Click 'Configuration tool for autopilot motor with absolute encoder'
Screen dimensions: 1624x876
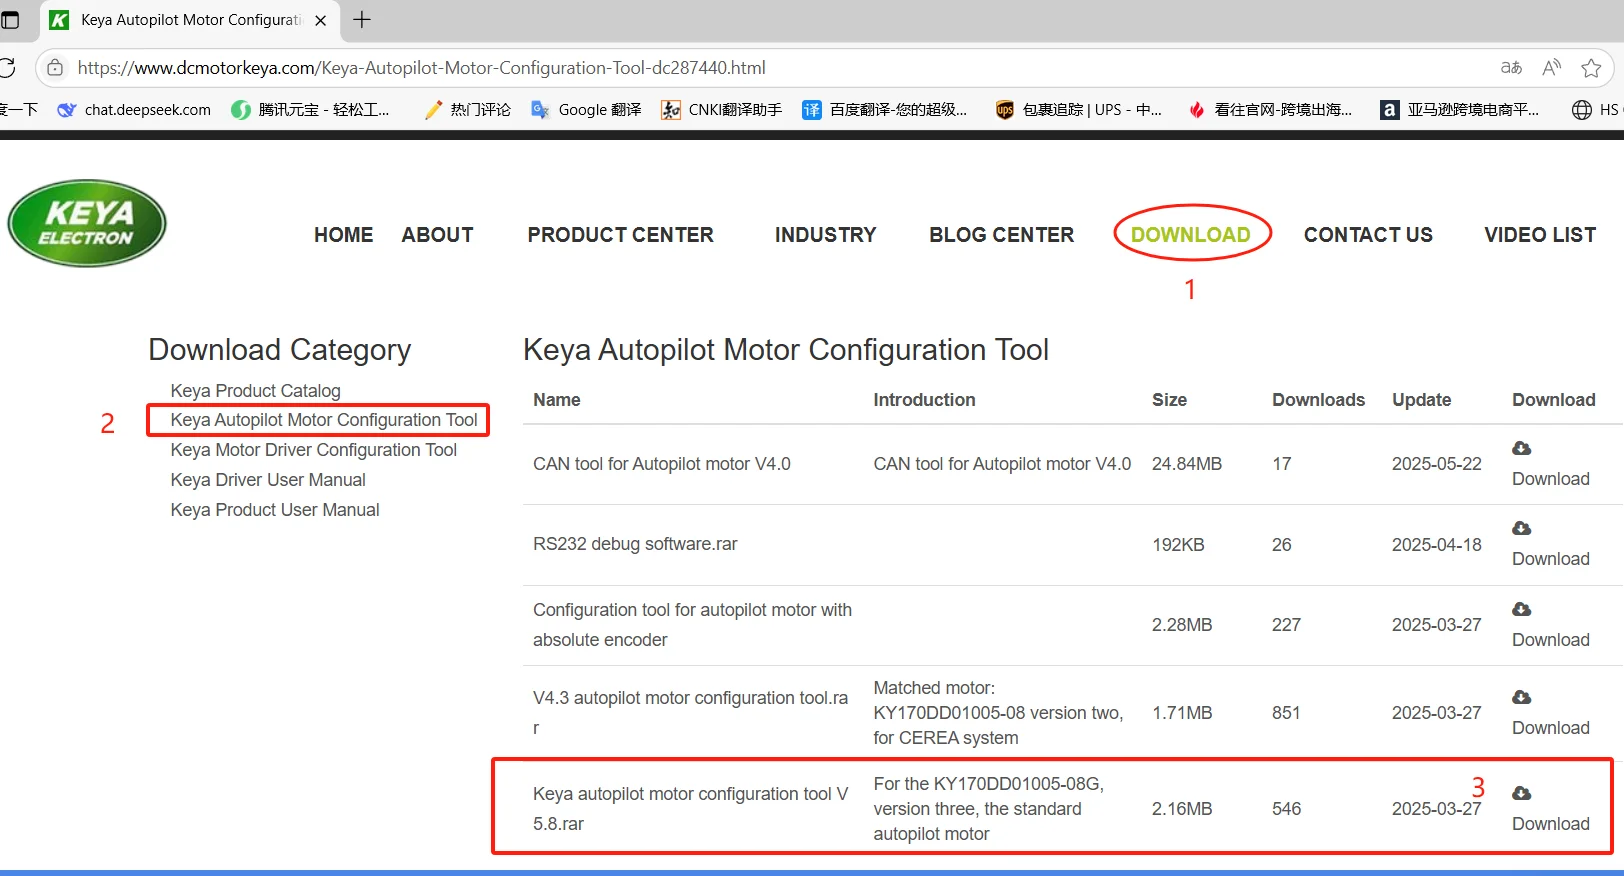pos(692,625)
